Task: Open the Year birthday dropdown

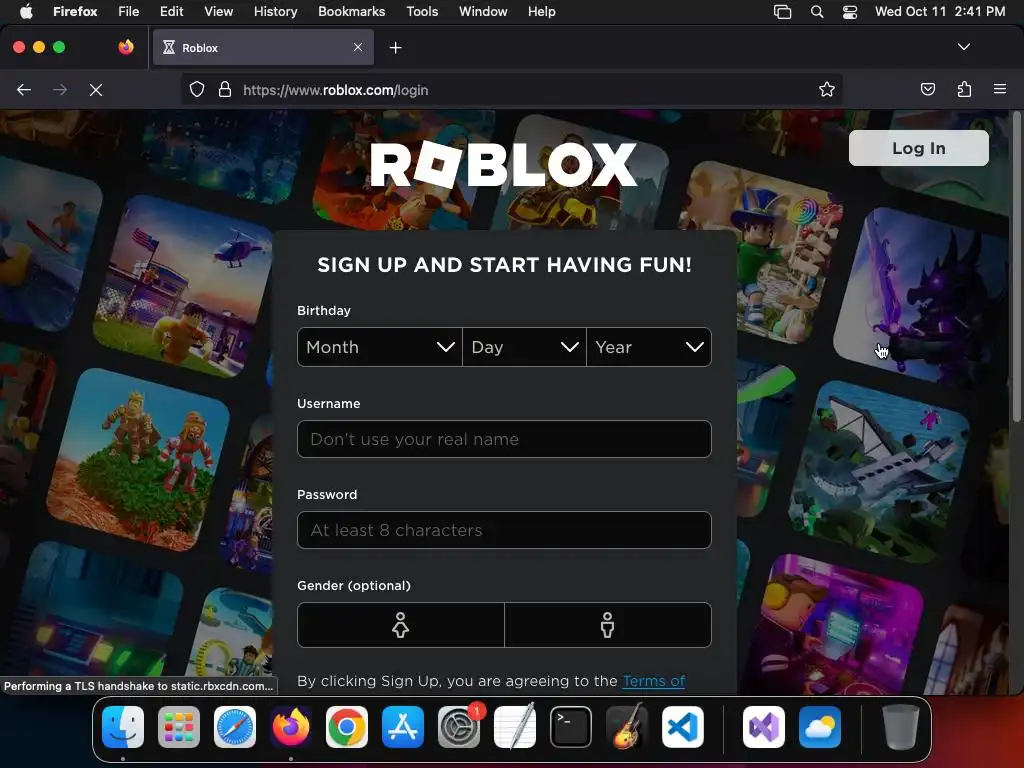Action: point(649,347)
